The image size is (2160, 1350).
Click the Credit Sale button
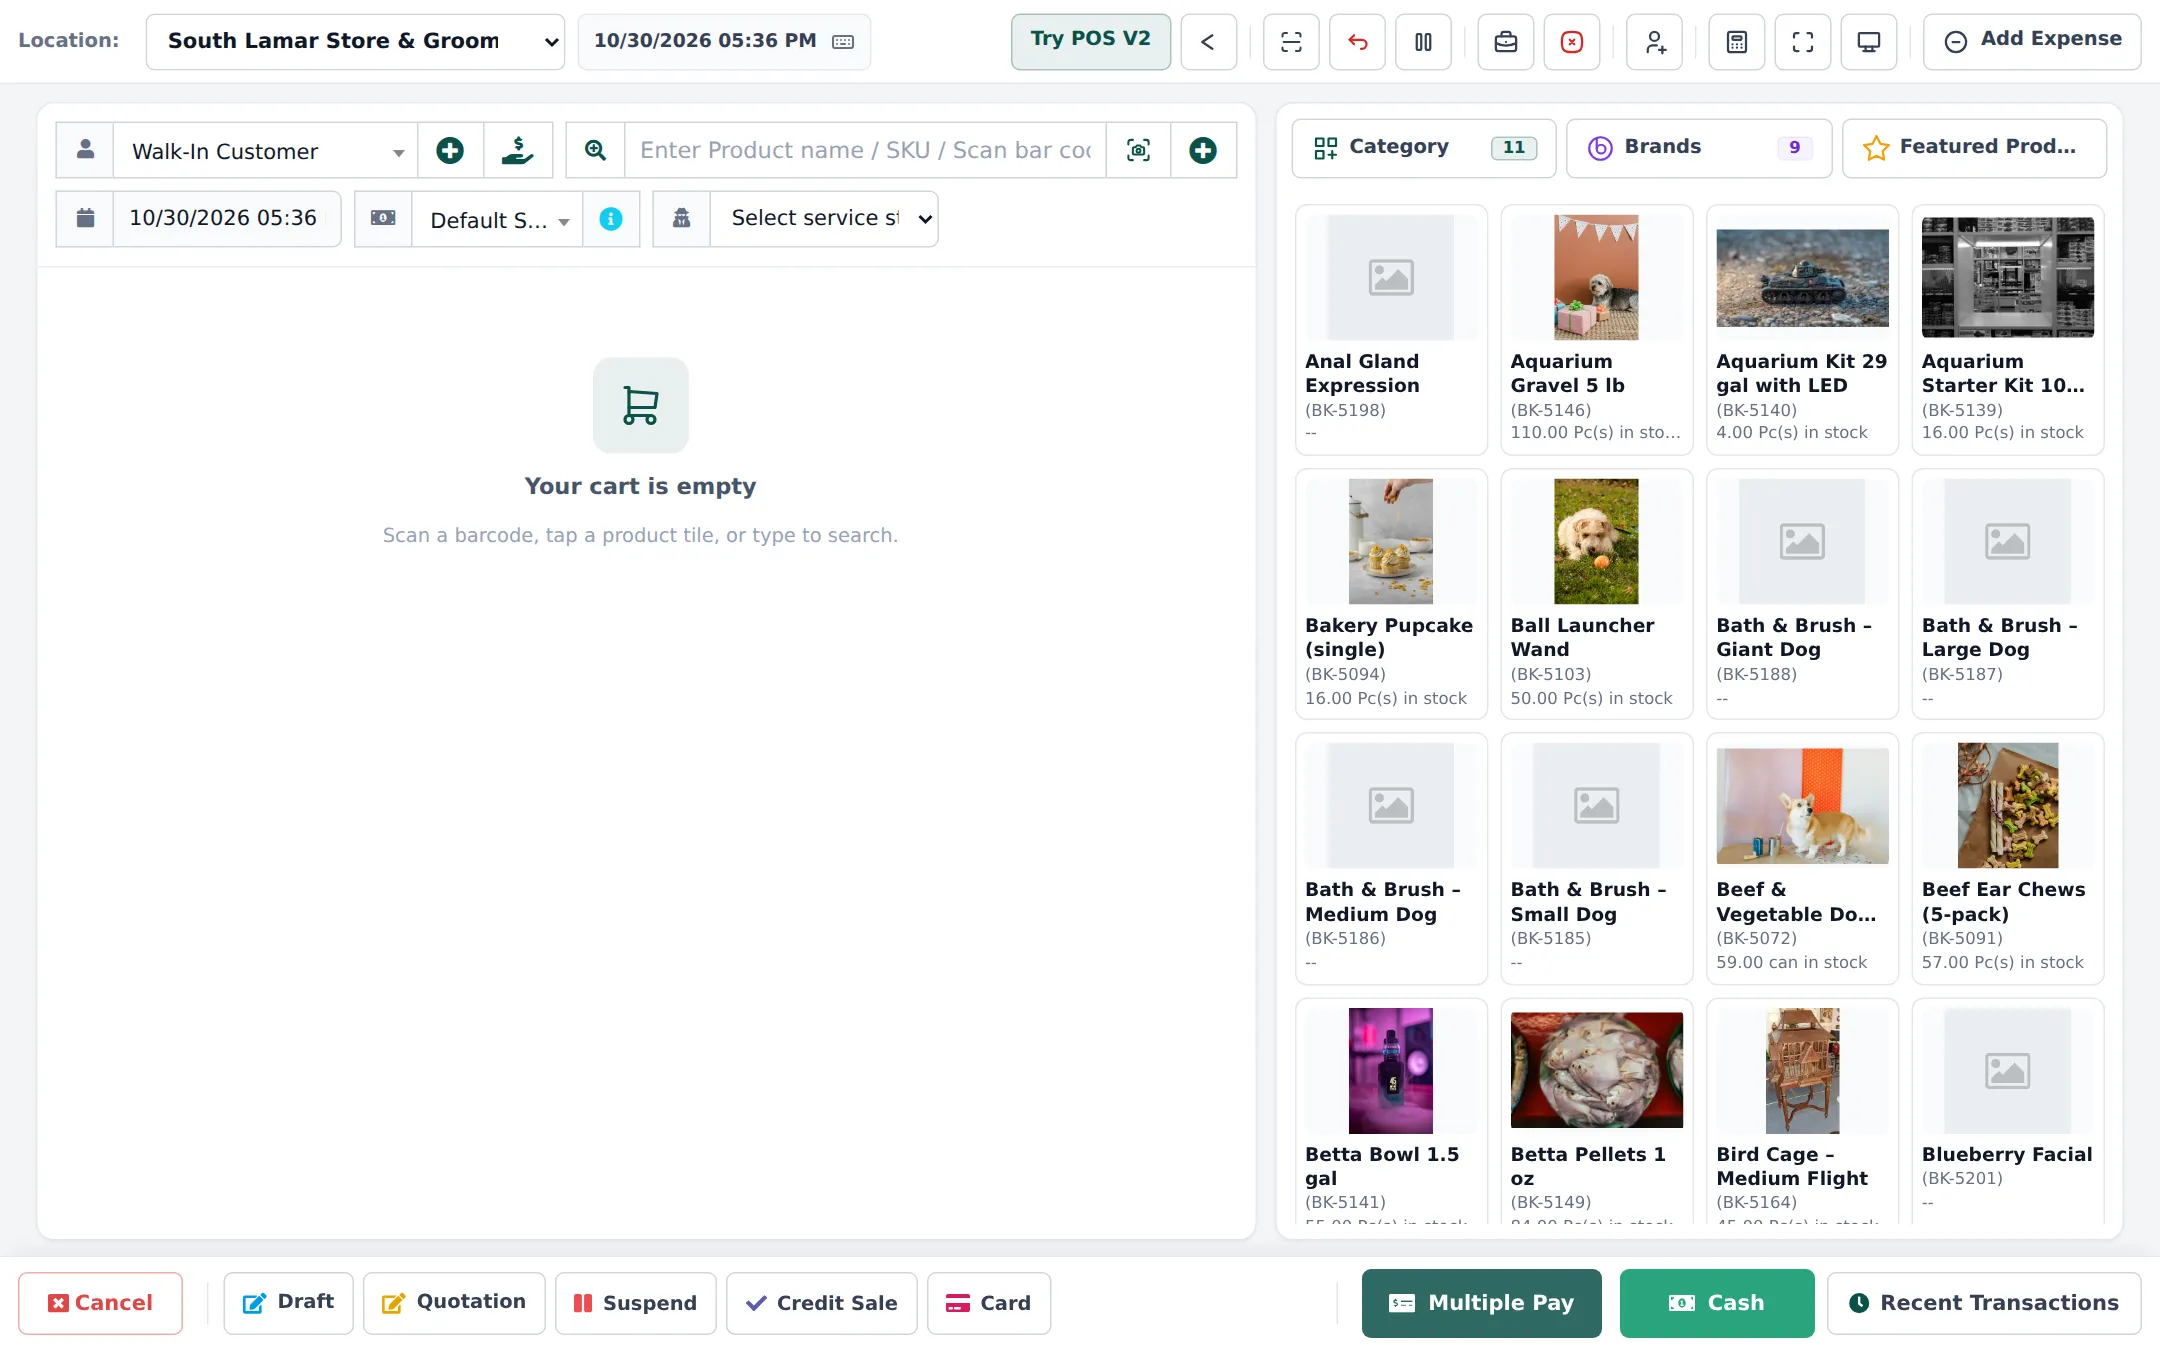(x=822, y=1303)
